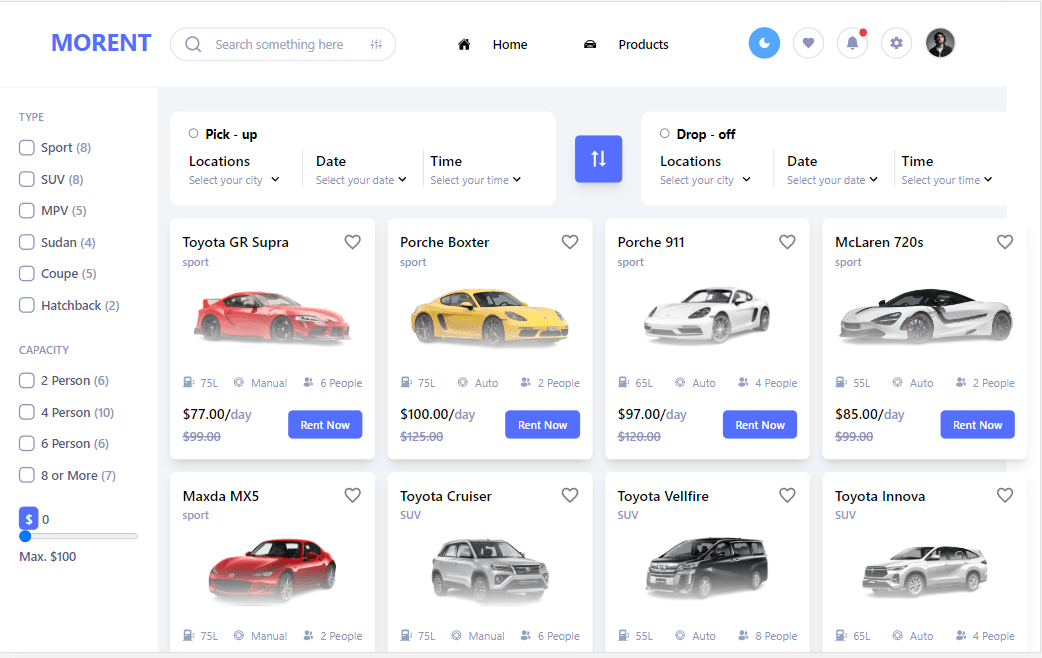Click the home house icon
Screen dimensions: 1042x658
[464, 45]
